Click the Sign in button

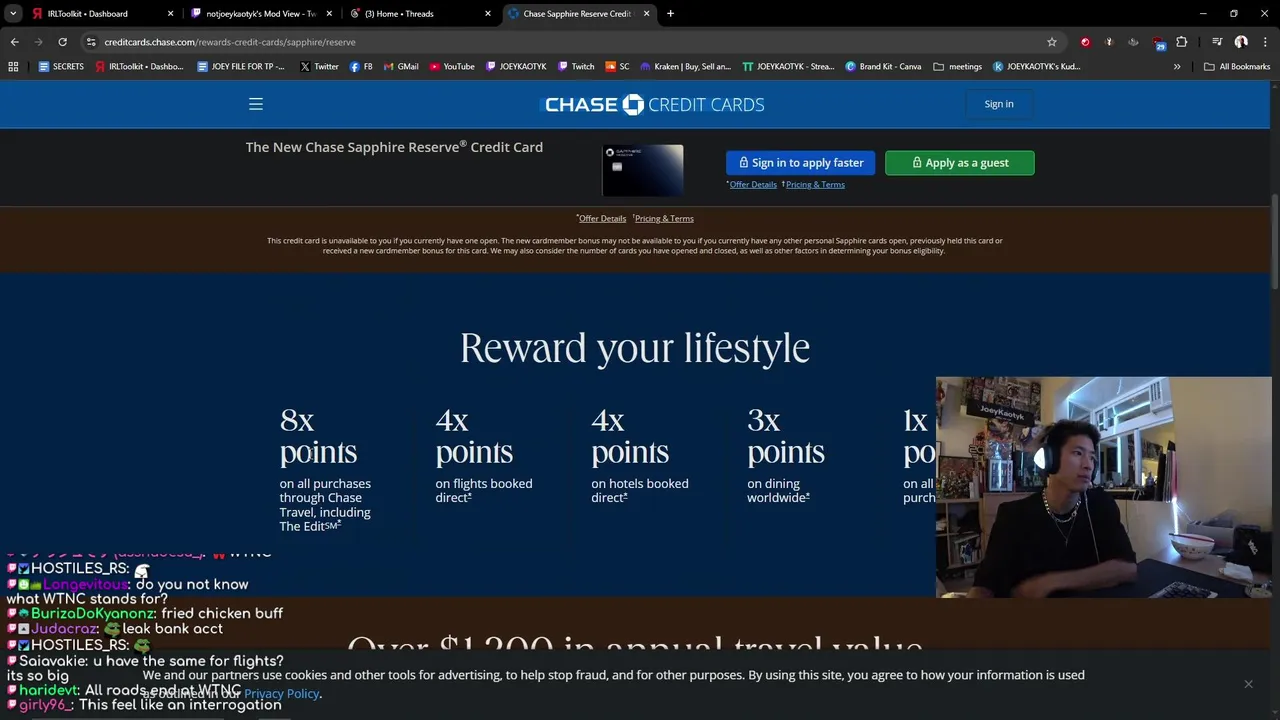click(x=999, y=104)
